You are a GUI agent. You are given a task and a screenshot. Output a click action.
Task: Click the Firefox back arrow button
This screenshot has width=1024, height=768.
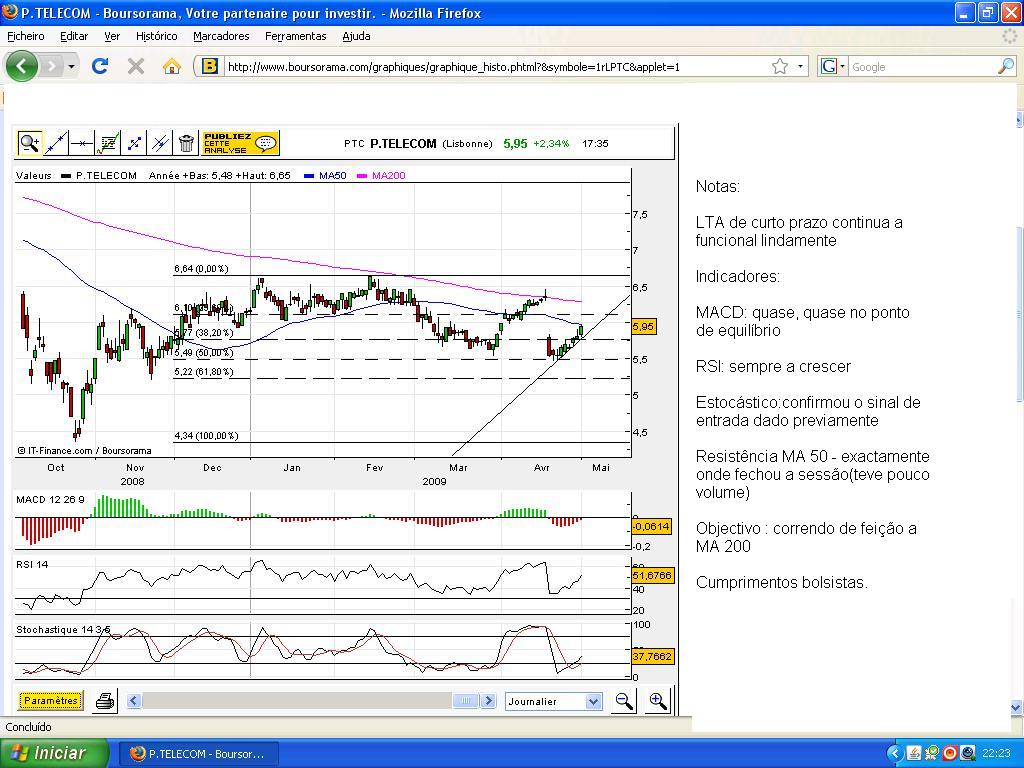(22, 66)
